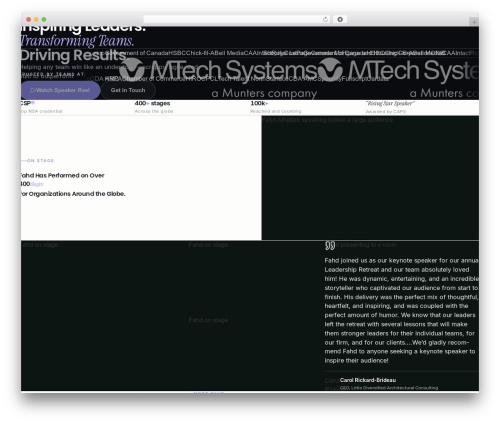The width and height of the screenshot is (500, 423).
Task: Click the Rising Star Speaker award text
Action: [x=390, y=104]
